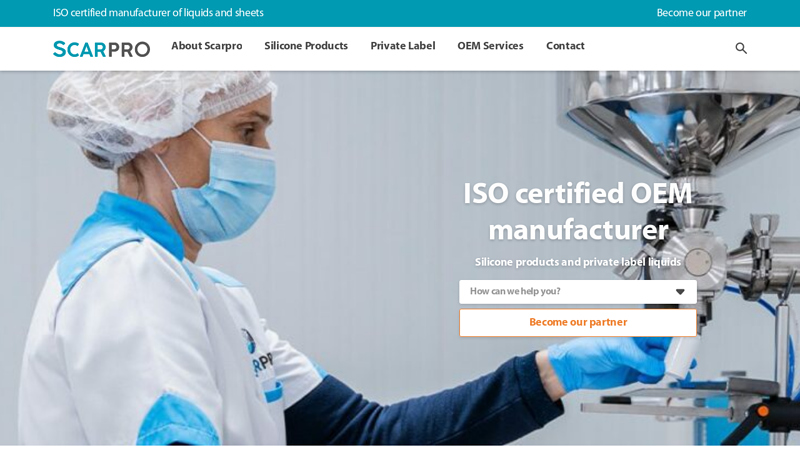Go to the Private Label menu item
Viewport: 800px width, 450px height.
403,46
